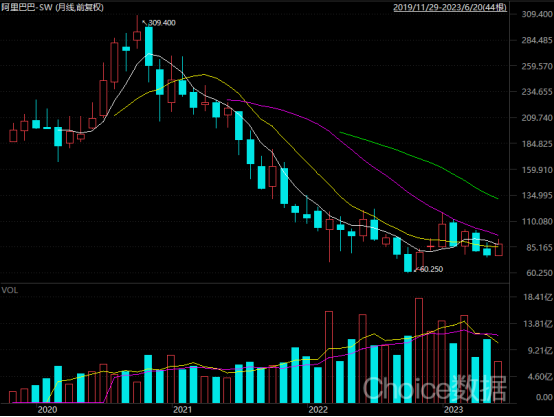Click the 2022 year axis label
Viewport: 554px width, 417px height.
318,410
